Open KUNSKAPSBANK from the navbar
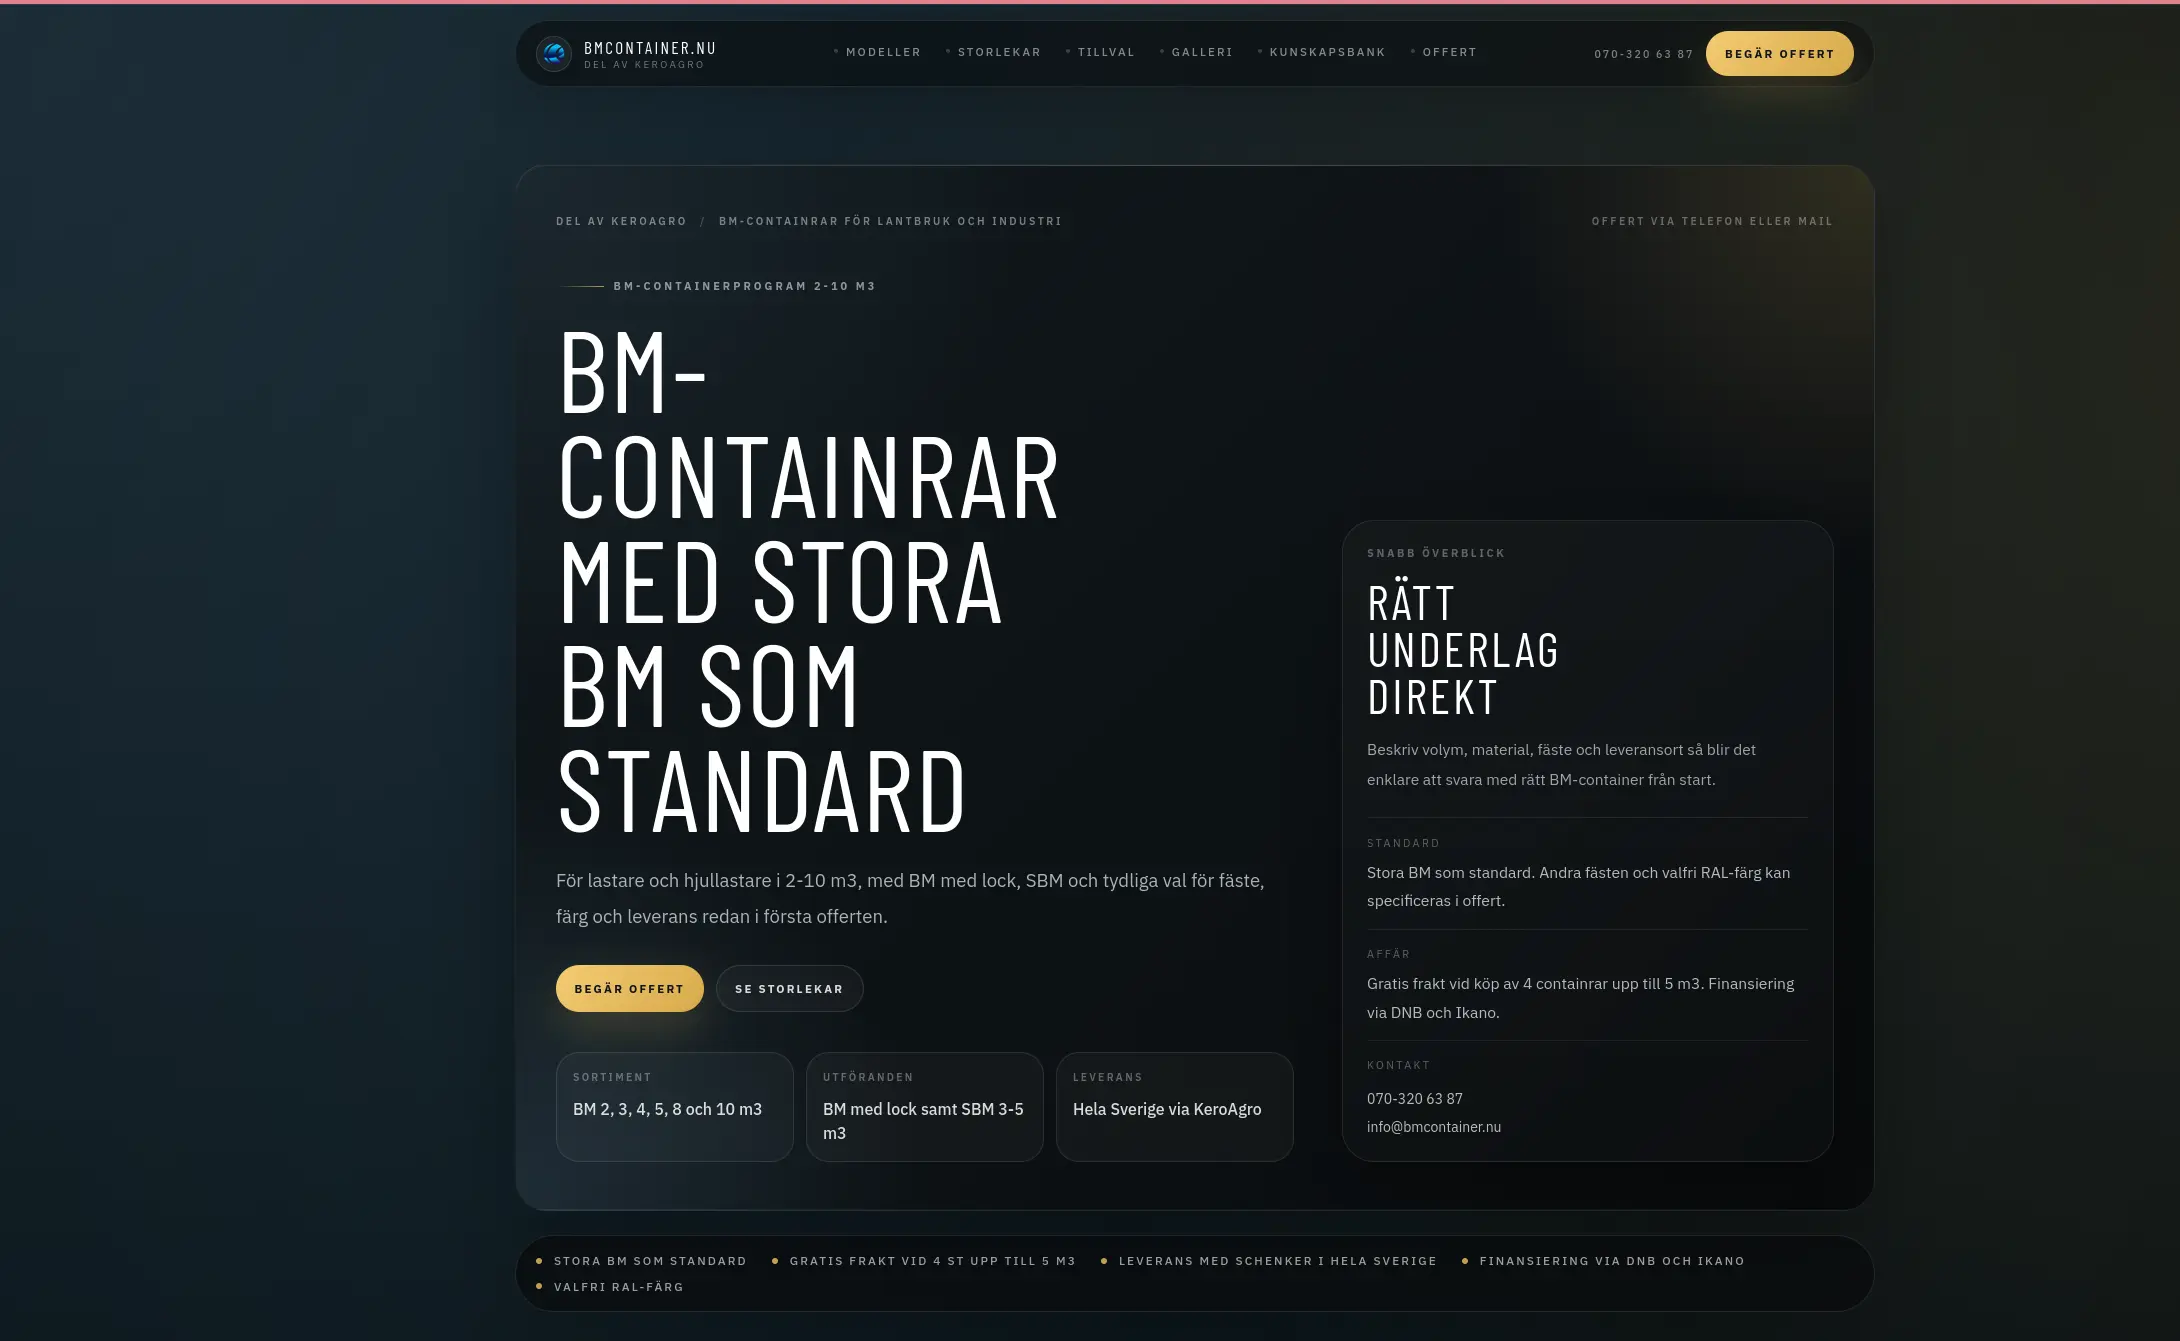 tap(1326, 52)
